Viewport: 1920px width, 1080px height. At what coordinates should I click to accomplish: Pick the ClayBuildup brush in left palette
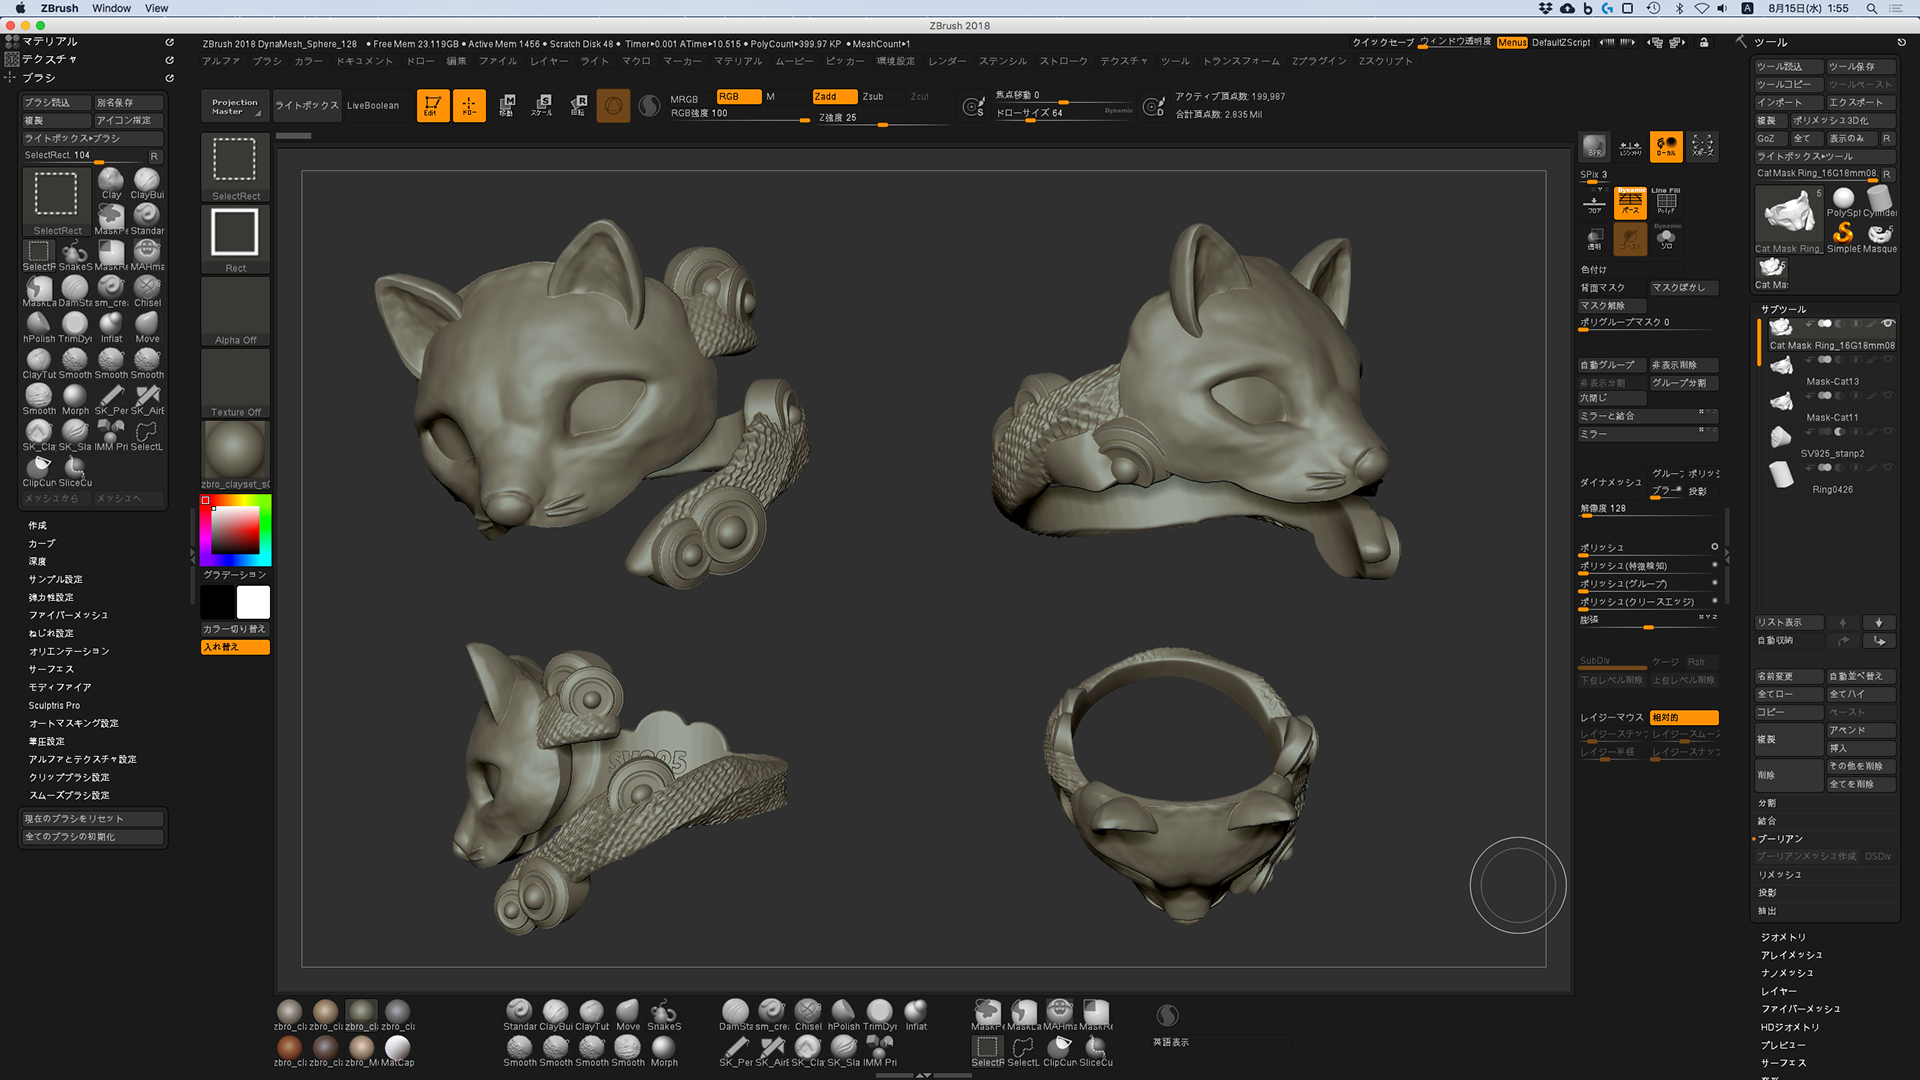point(147,183)
